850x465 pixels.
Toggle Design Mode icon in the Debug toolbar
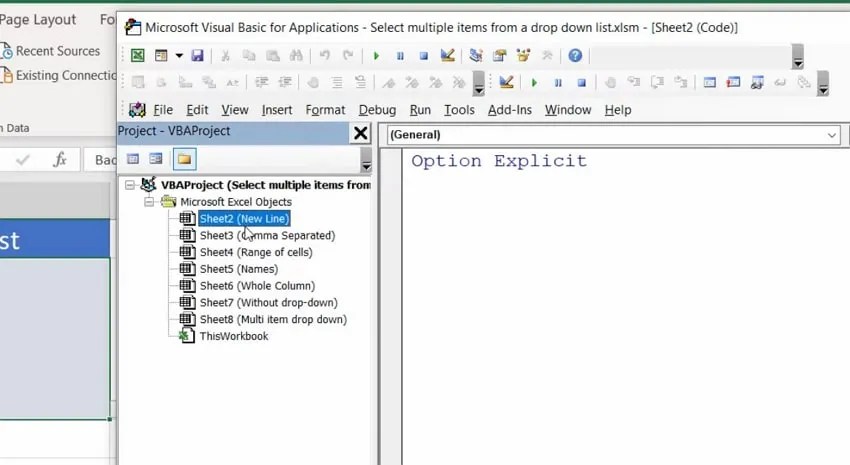coord(506,82)
